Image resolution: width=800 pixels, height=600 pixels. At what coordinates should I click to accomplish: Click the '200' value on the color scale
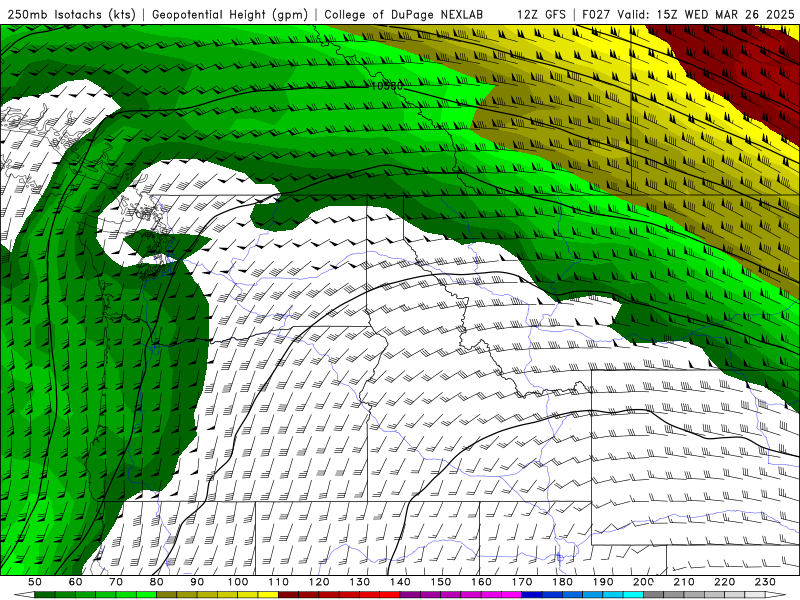643,582
